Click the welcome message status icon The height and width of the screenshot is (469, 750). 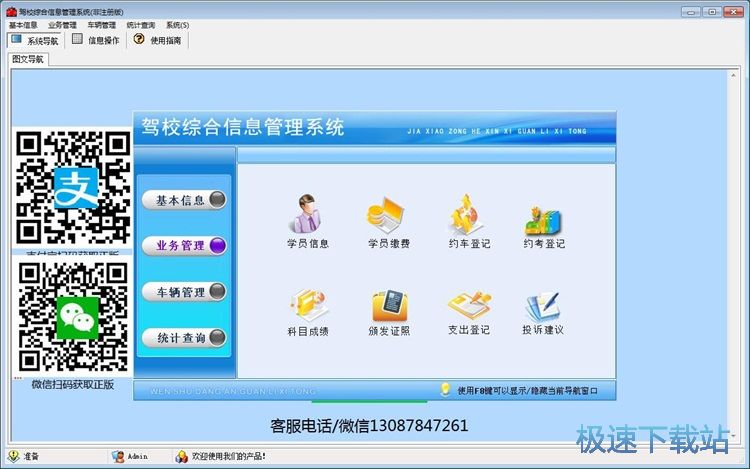click(x=181, y=457)
